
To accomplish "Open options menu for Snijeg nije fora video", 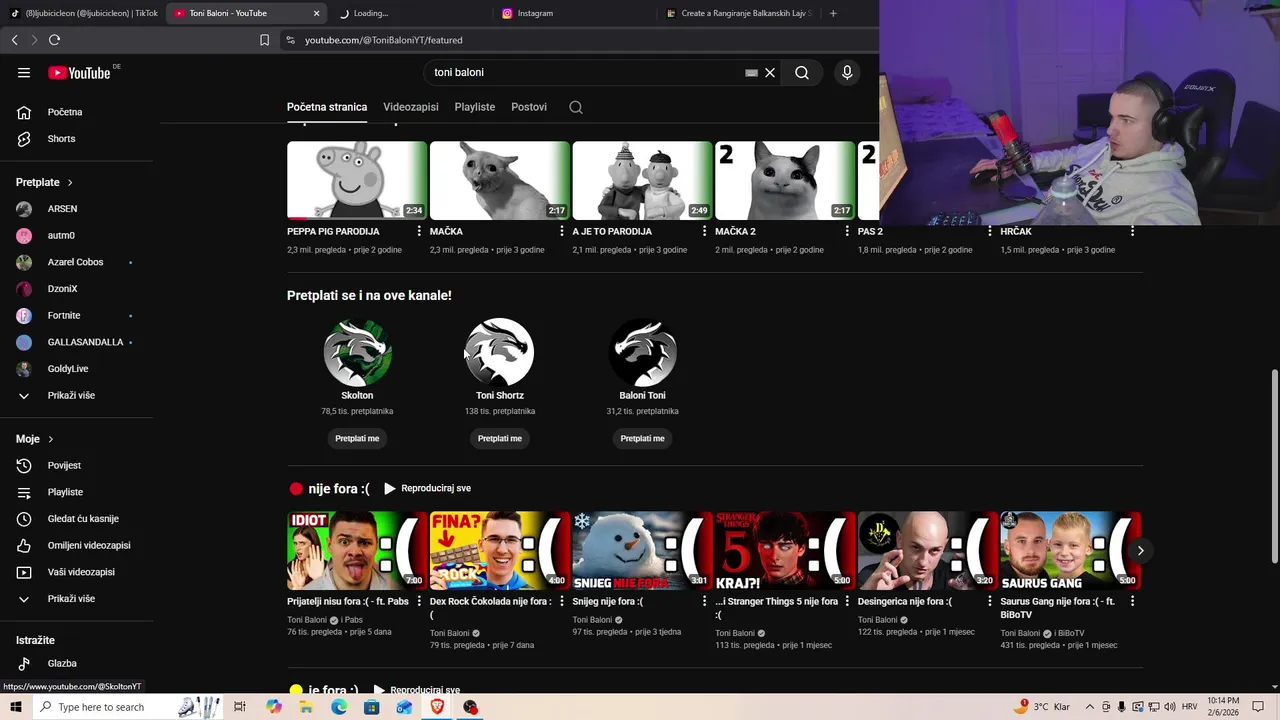I will (x=704, y=601).
